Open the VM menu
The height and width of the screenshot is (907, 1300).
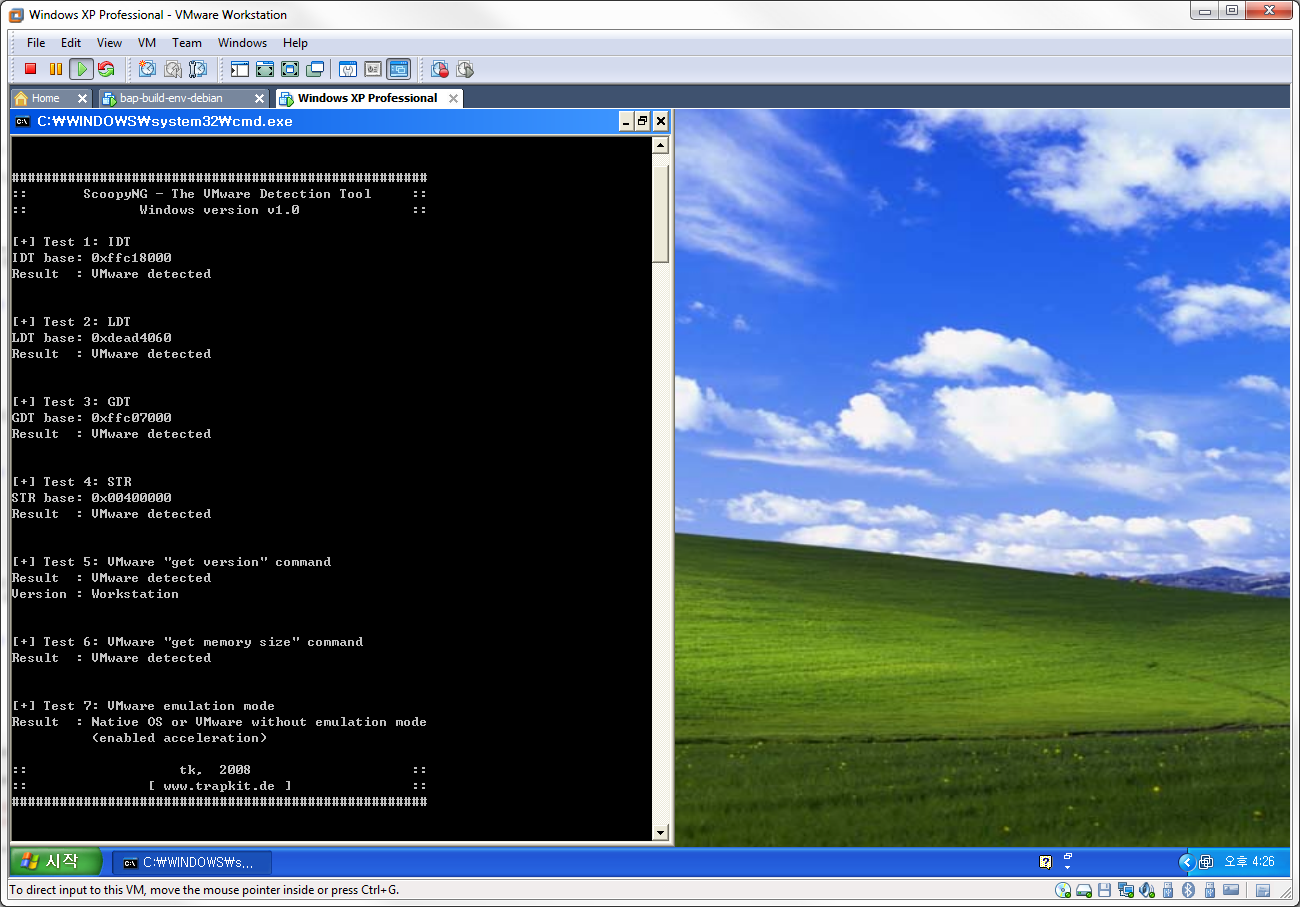pos(147,43)
